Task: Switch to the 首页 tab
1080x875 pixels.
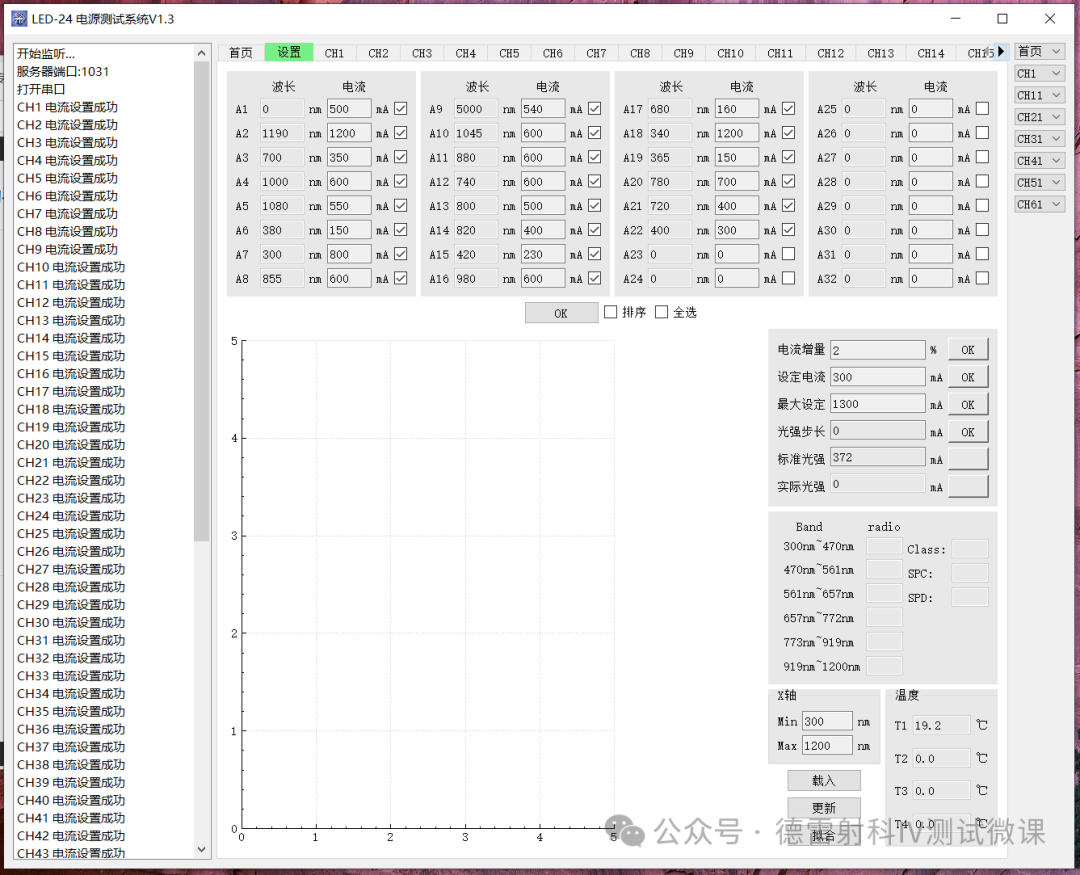Action: (240, 53)
